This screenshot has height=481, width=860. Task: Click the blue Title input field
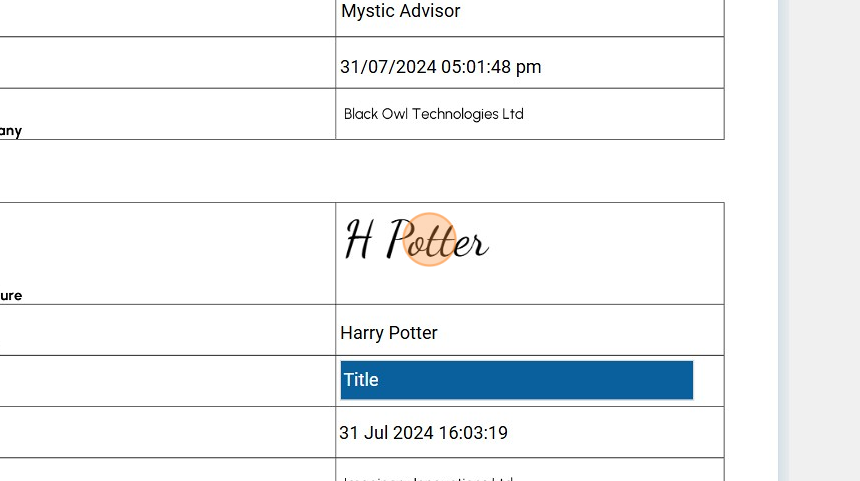[x=516, y=380]
